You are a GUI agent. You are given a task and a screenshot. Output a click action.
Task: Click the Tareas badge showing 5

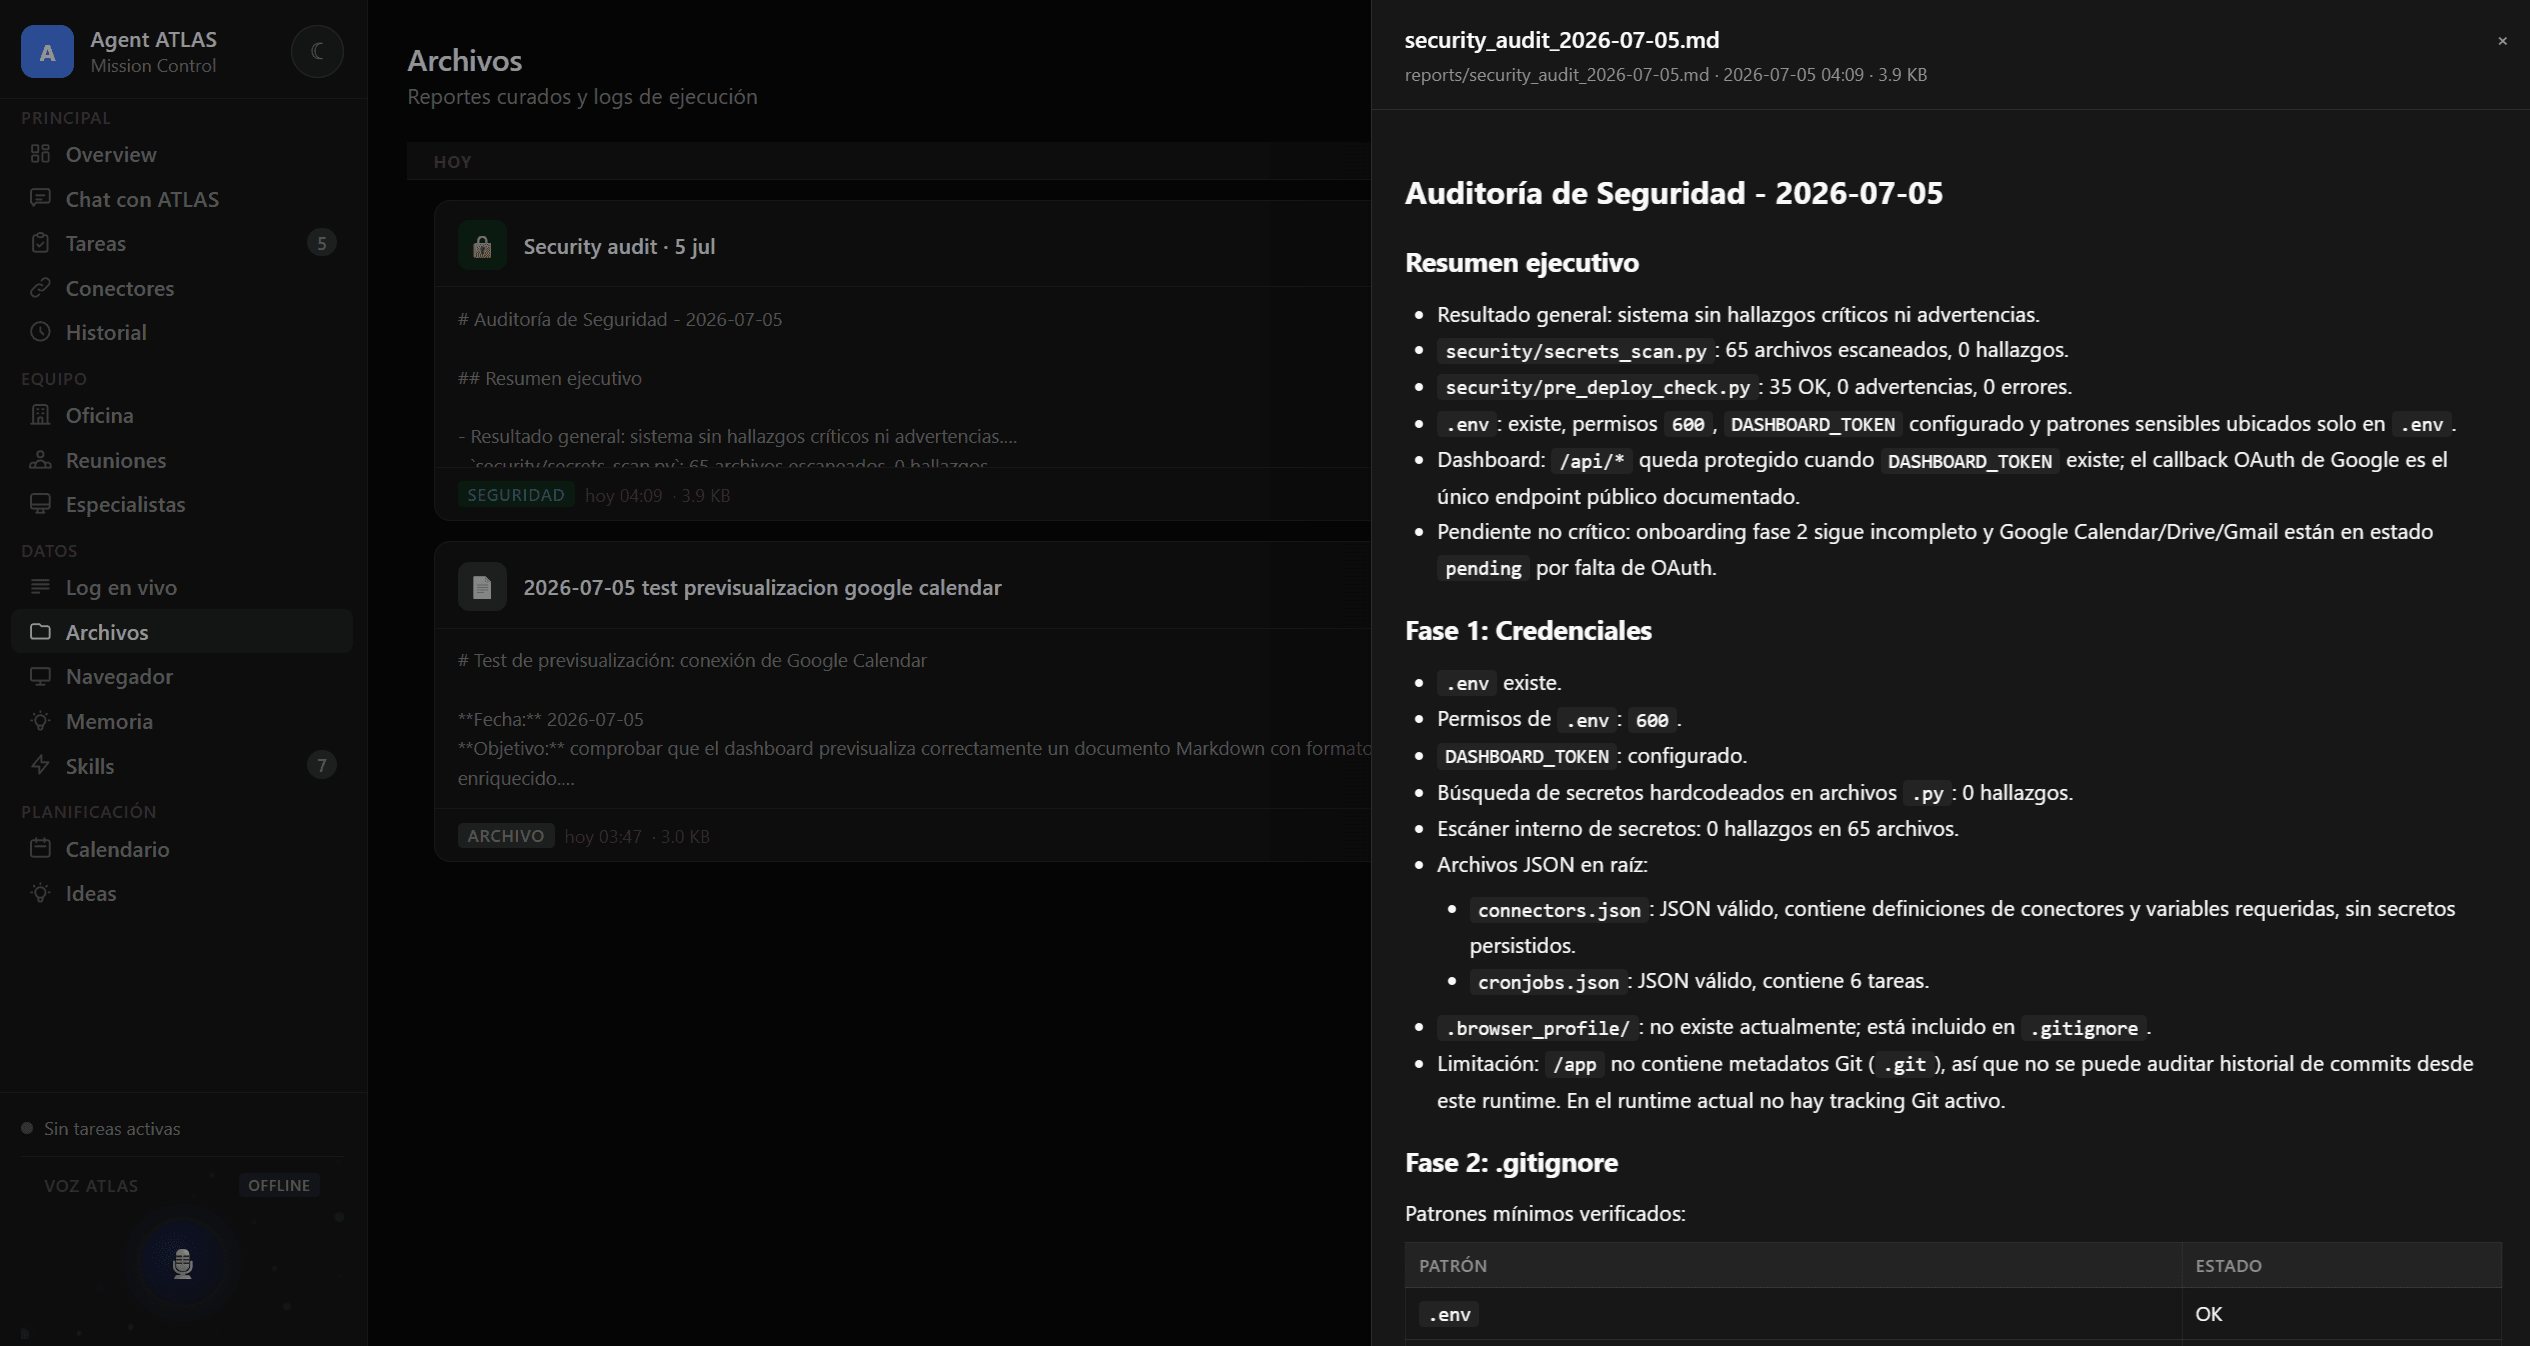[321, 243]
